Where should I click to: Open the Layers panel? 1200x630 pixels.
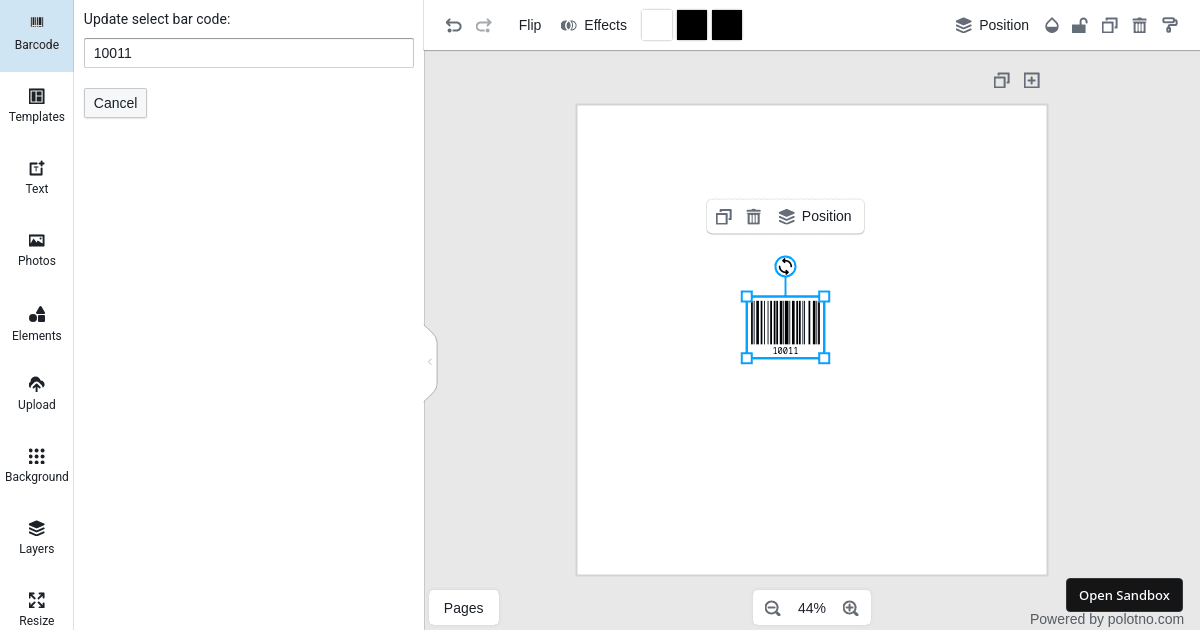[36, 537]
